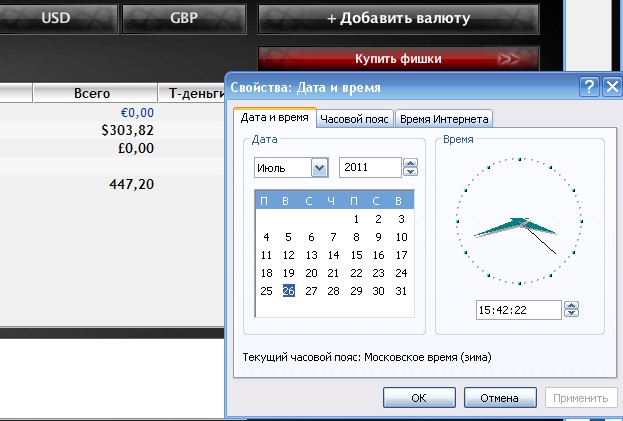Select the Дата и время tab

pos(275,118)
